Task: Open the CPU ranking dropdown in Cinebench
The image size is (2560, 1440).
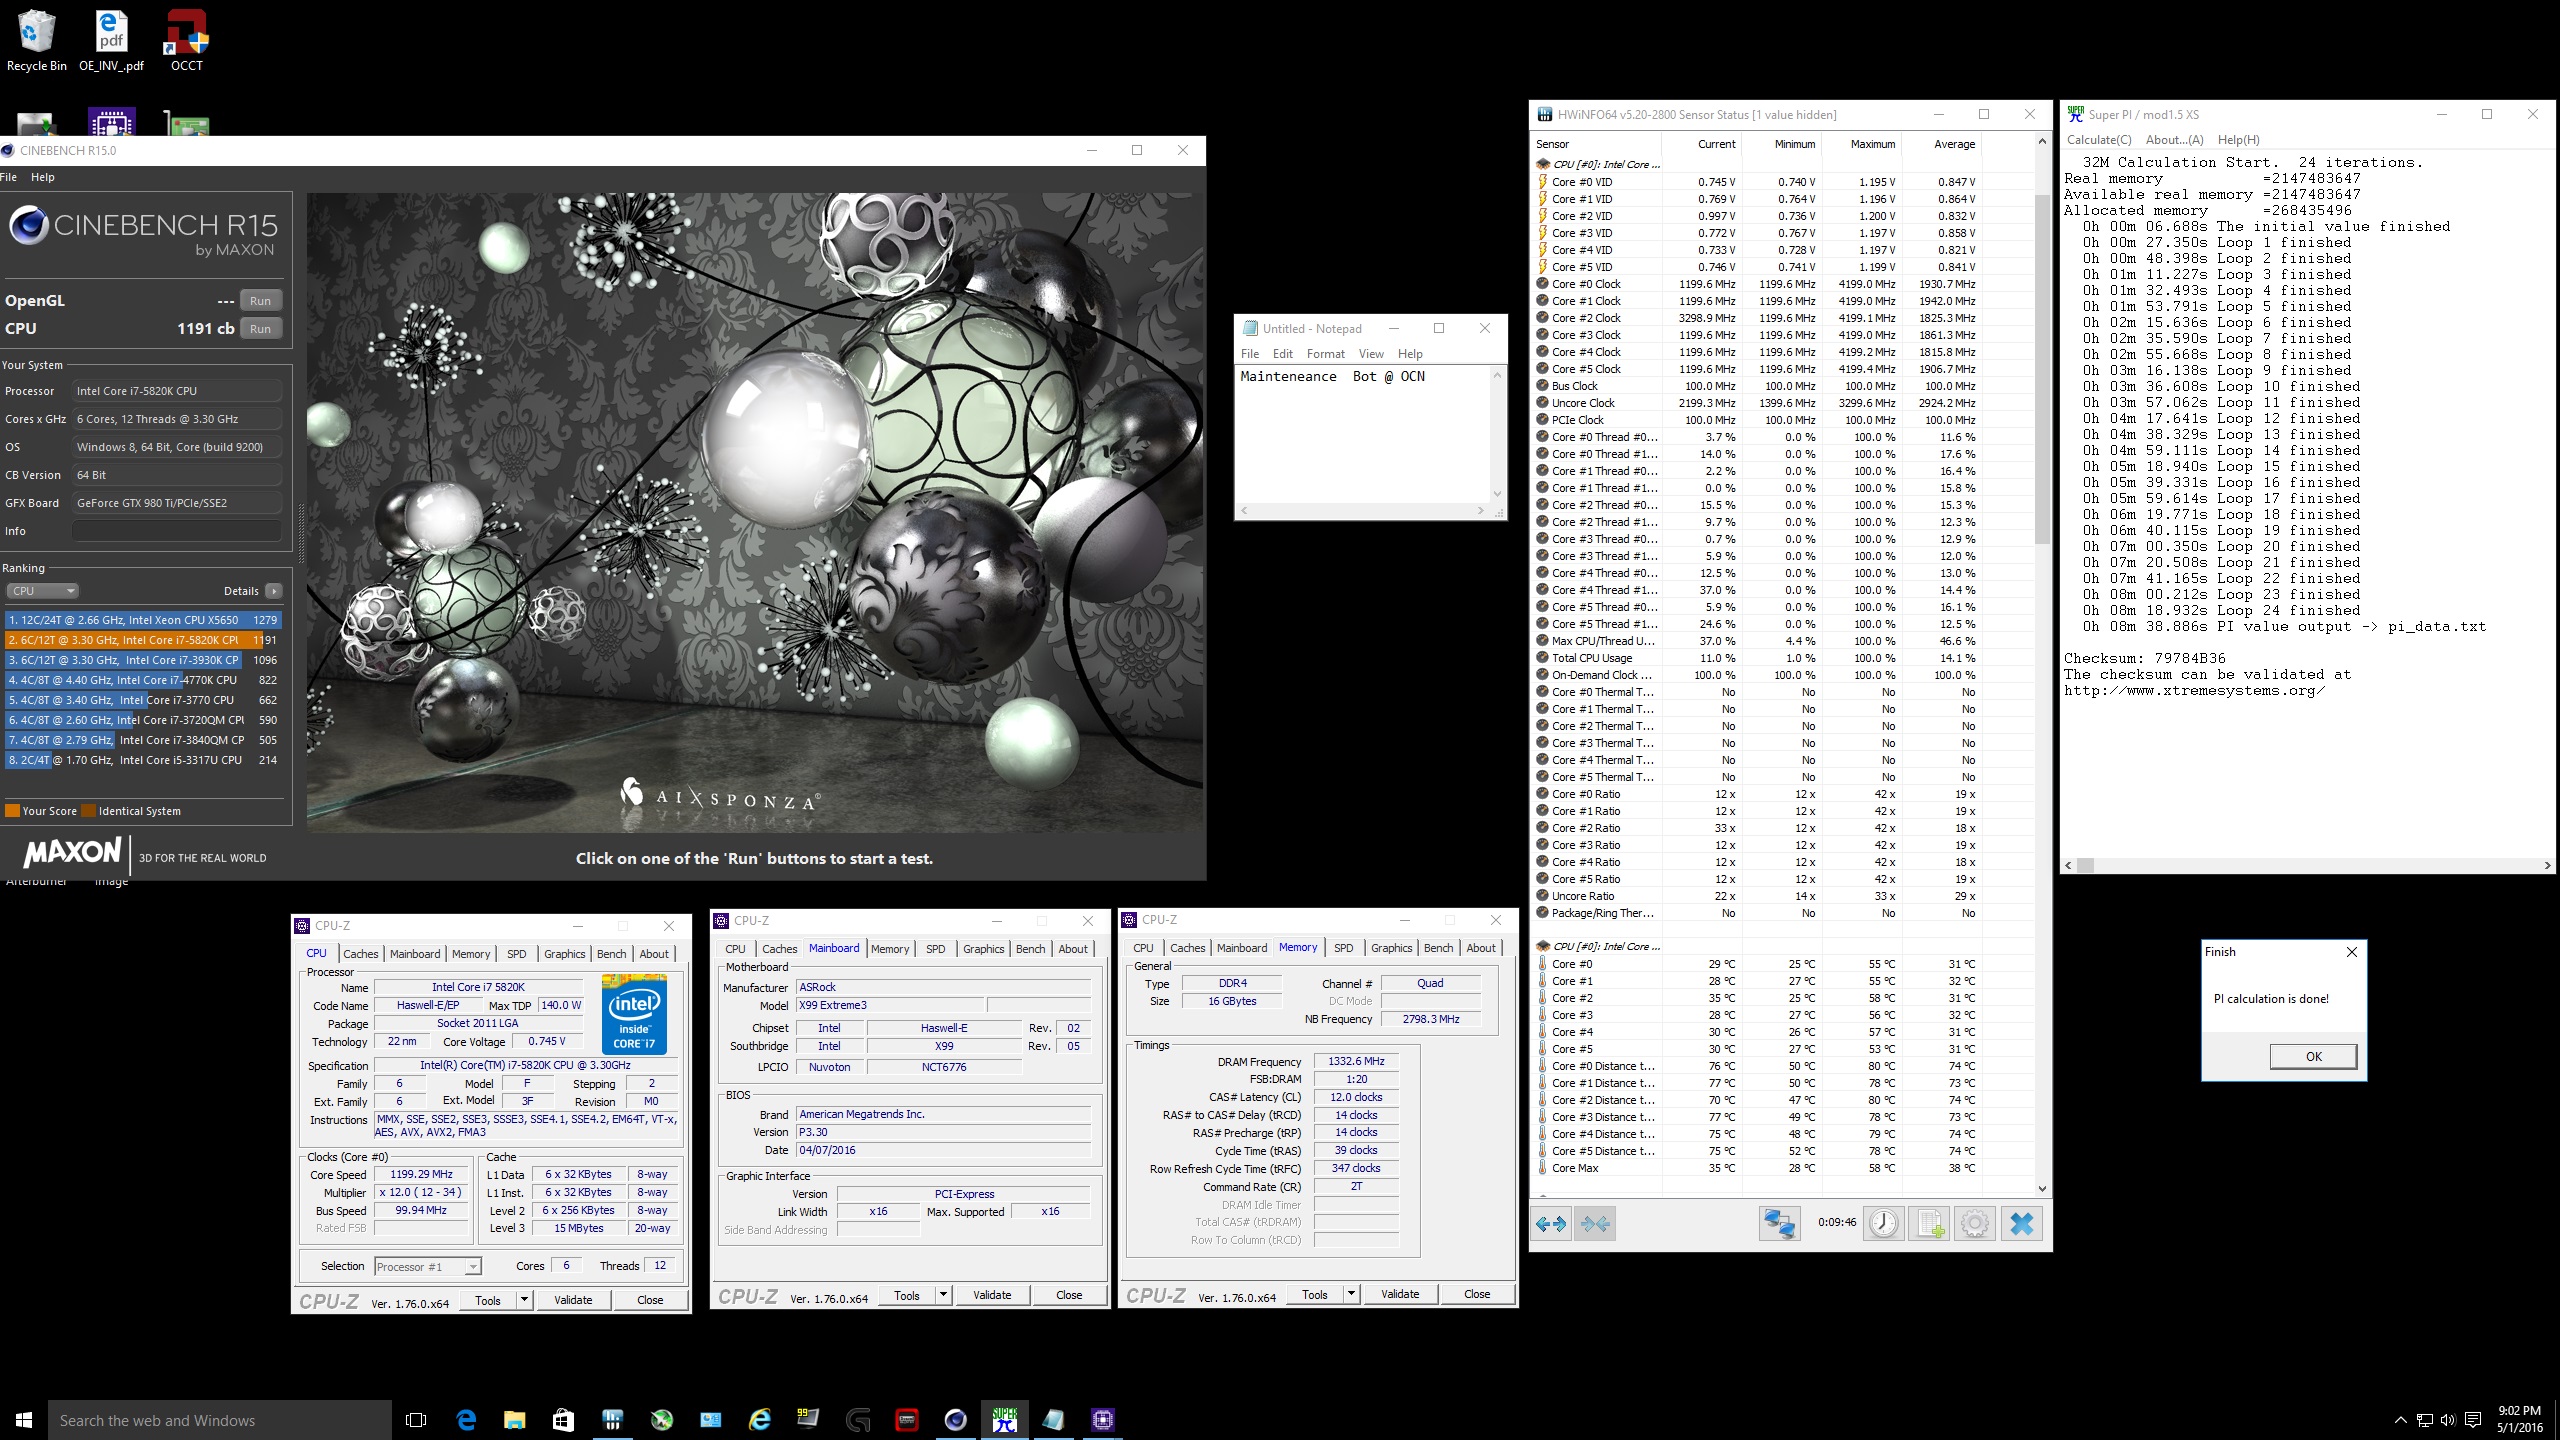Action: (x=43, y=590)
